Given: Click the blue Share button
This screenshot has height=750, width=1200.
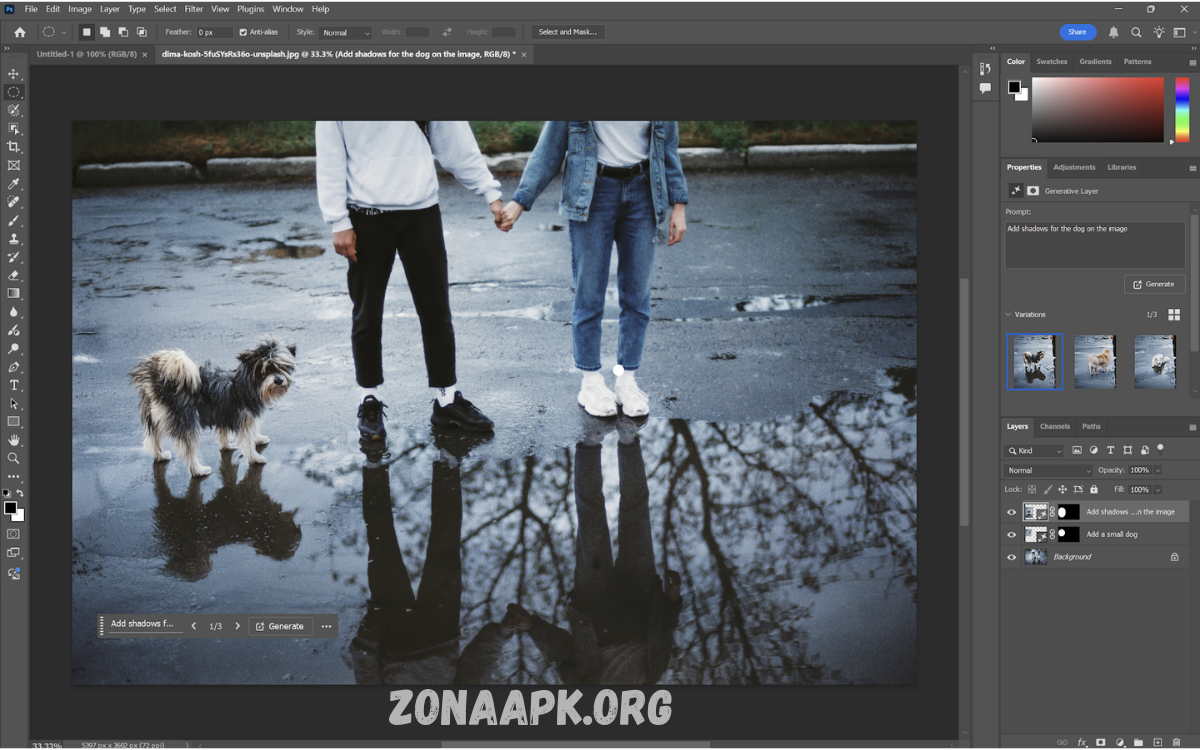Looking at the screenshot, I should pyautogui.click(x=1077, y=32).
